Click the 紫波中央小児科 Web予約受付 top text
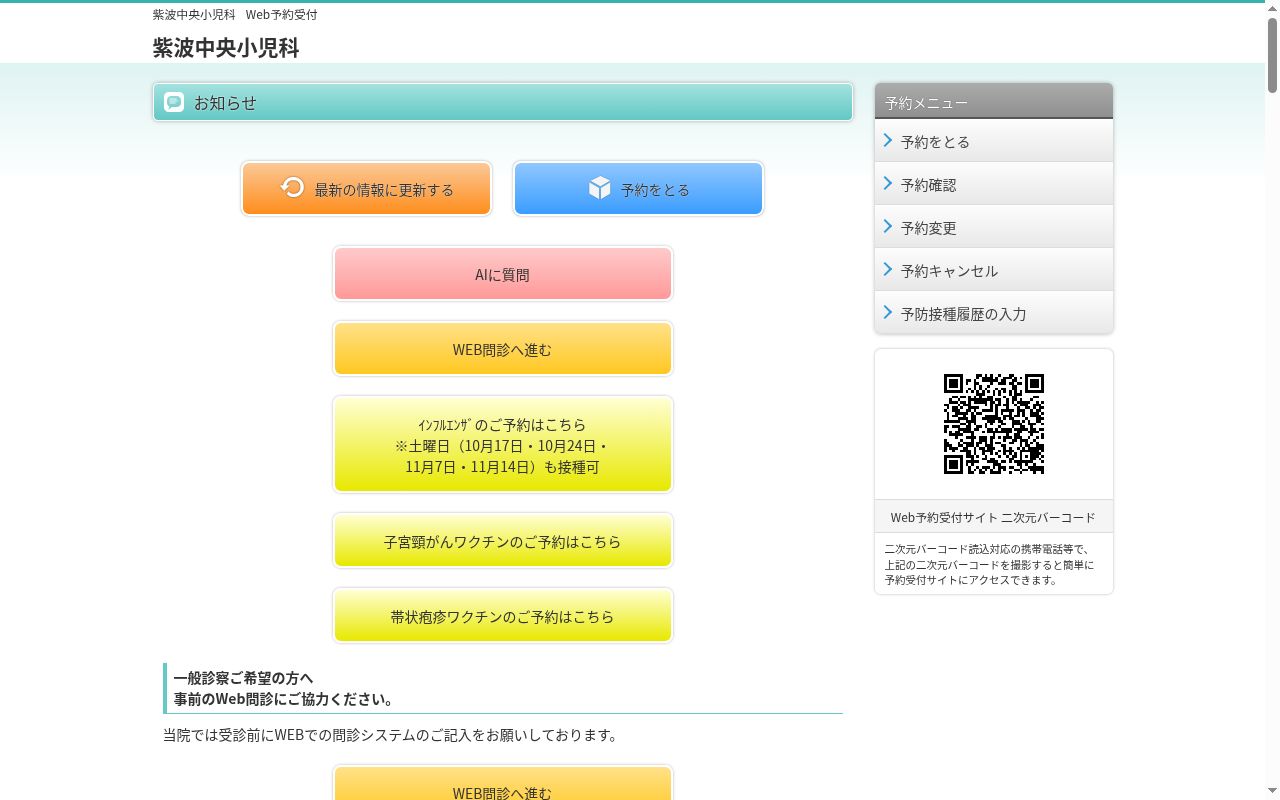The height and width of the screenshot is (800, 1280). click(235, 14)
